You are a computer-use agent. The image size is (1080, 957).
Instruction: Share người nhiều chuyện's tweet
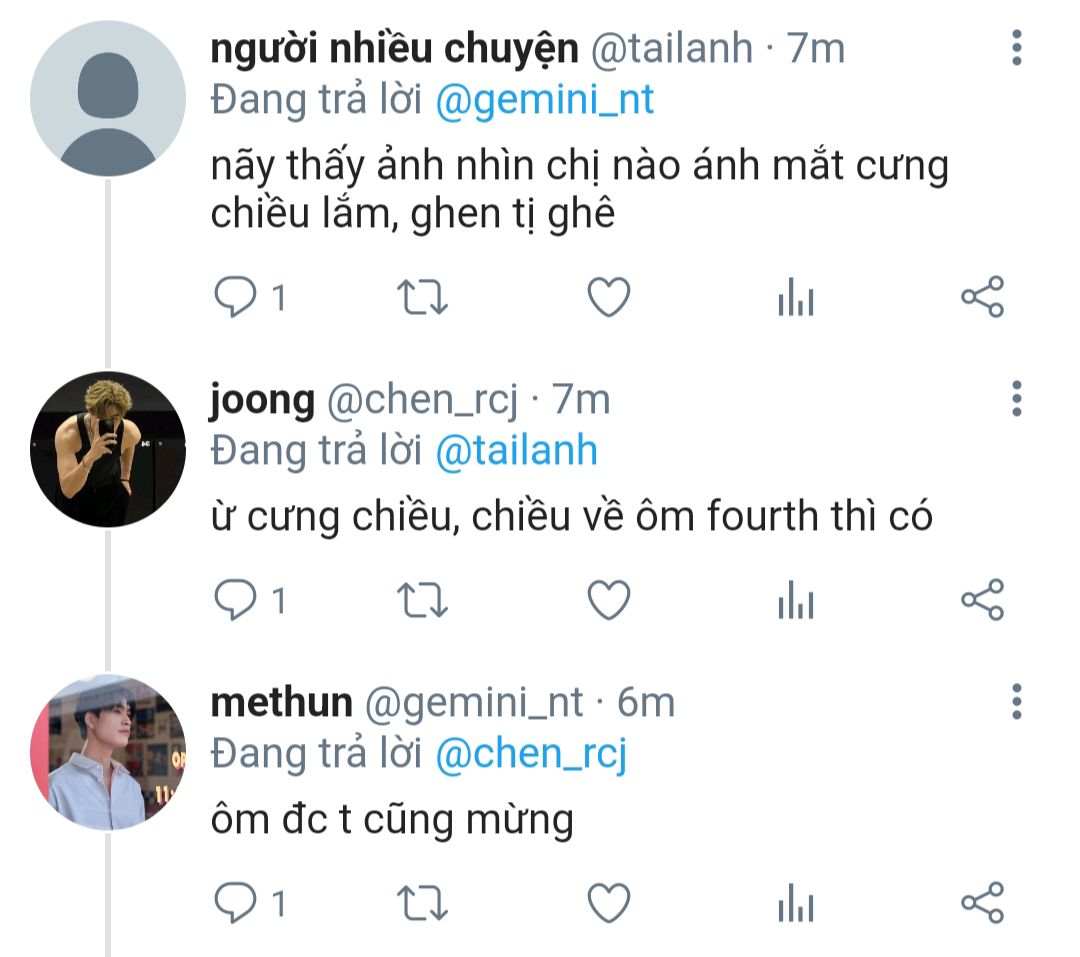click(x=983, y=297)
